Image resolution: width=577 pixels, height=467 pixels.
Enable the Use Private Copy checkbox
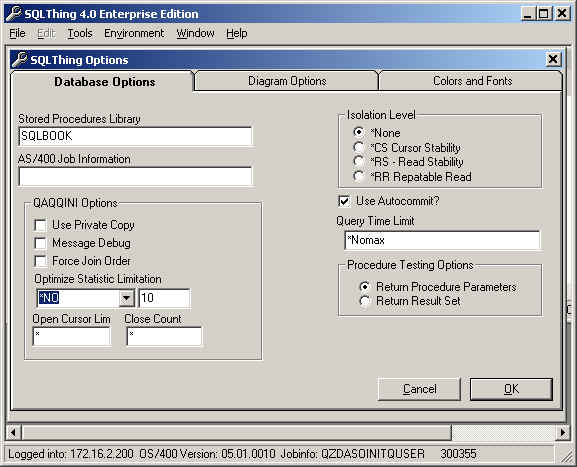tap(40, 225)
